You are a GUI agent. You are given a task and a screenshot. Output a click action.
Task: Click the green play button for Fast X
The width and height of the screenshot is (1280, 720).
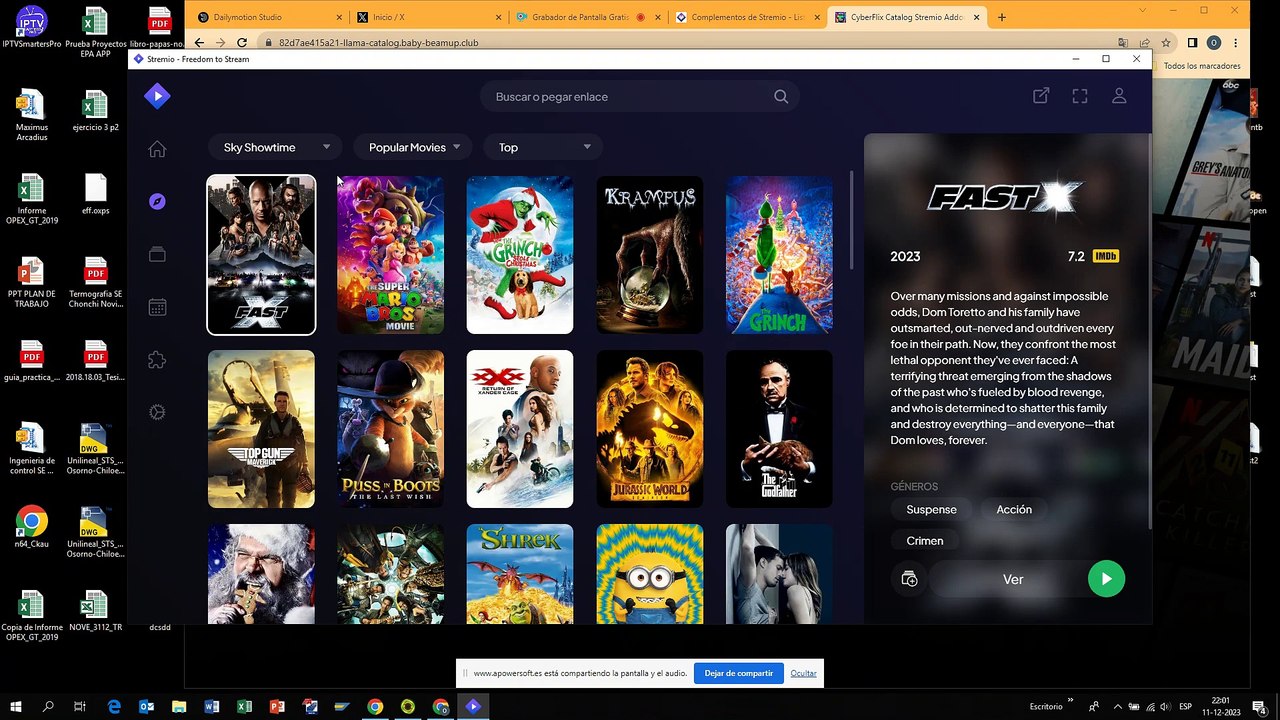pyautogui.click(x=1106, y=579)
